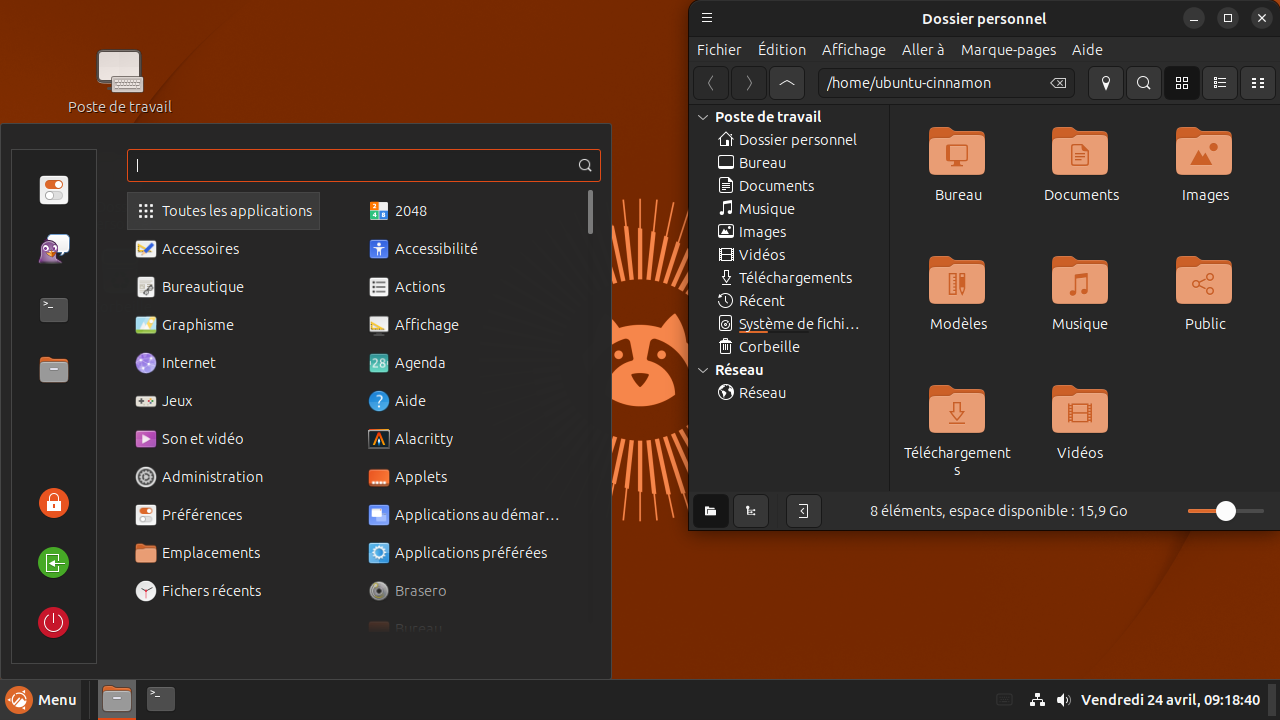1280x720 pixels.
Task: Select the Administration category in the menu
Action: (212, 477)
